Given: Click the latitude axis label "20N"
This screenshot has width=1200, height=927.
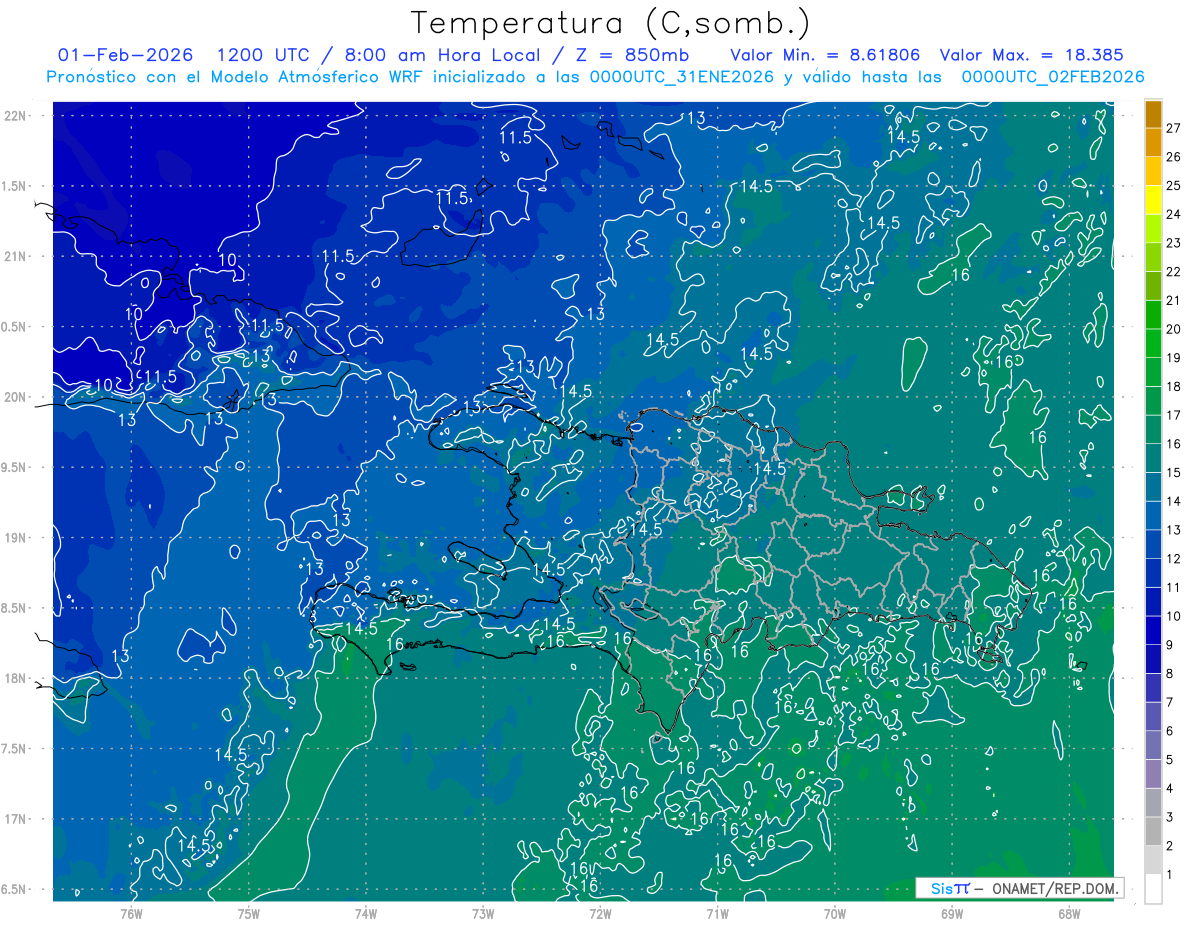Looking at the screenshot, I should tap(15, 397).
